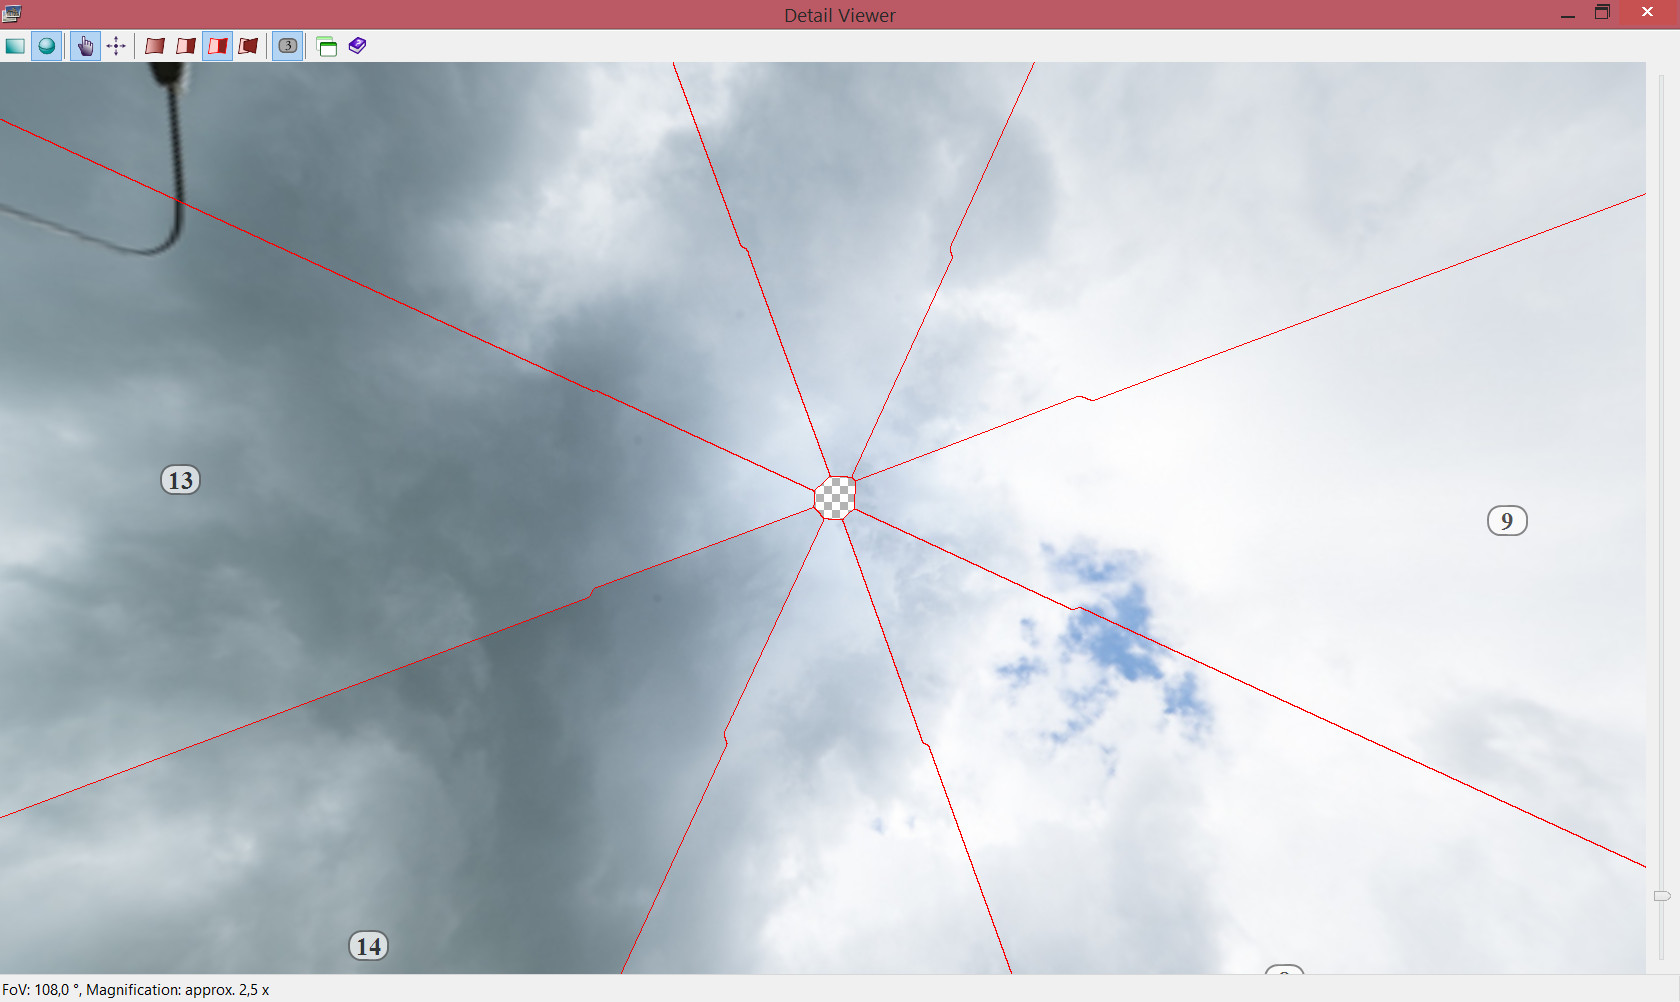The width and height of the screenshot is (1680, 1002).
Task: Toggle the image numbers button labeled 3
Action: coord(287,46)
